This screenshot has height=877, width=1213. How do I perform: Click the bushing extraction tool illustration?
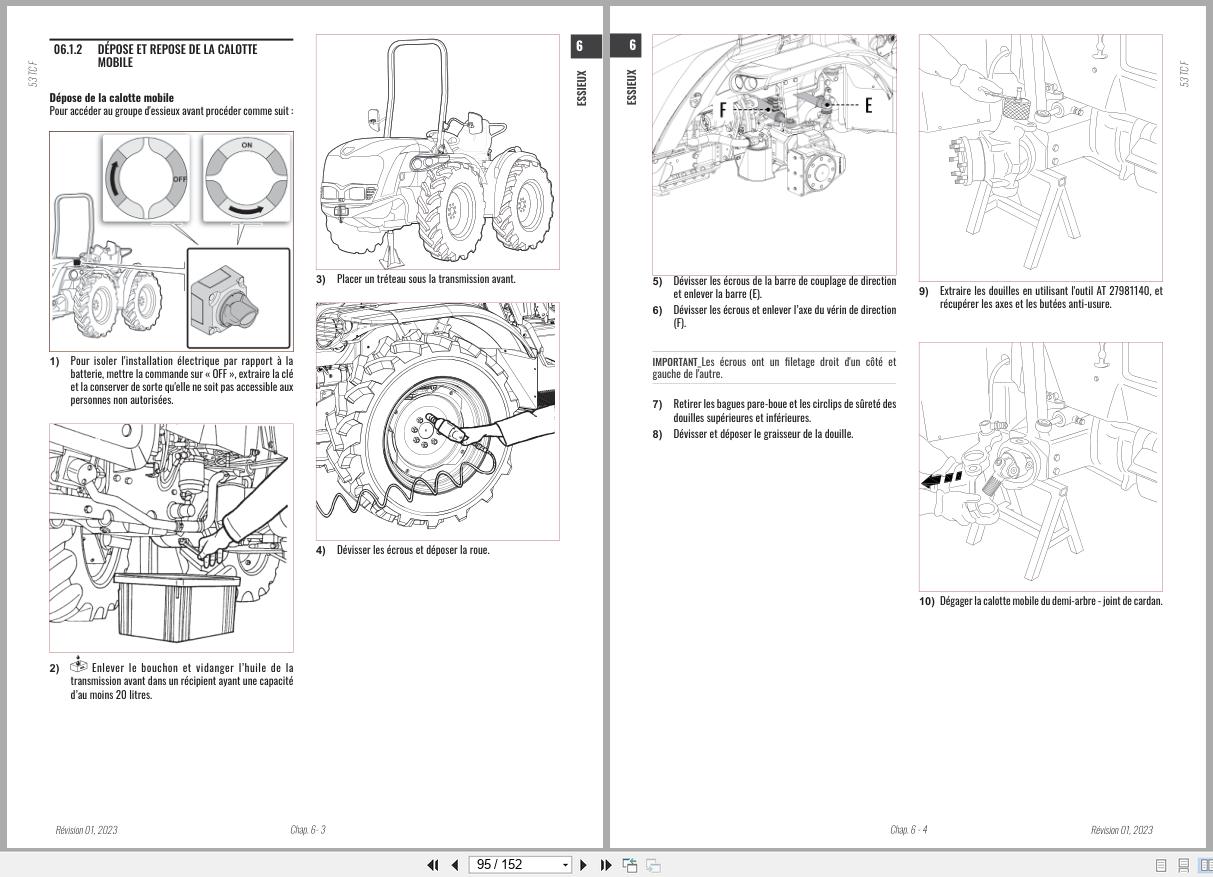[x=1041, y=158]
